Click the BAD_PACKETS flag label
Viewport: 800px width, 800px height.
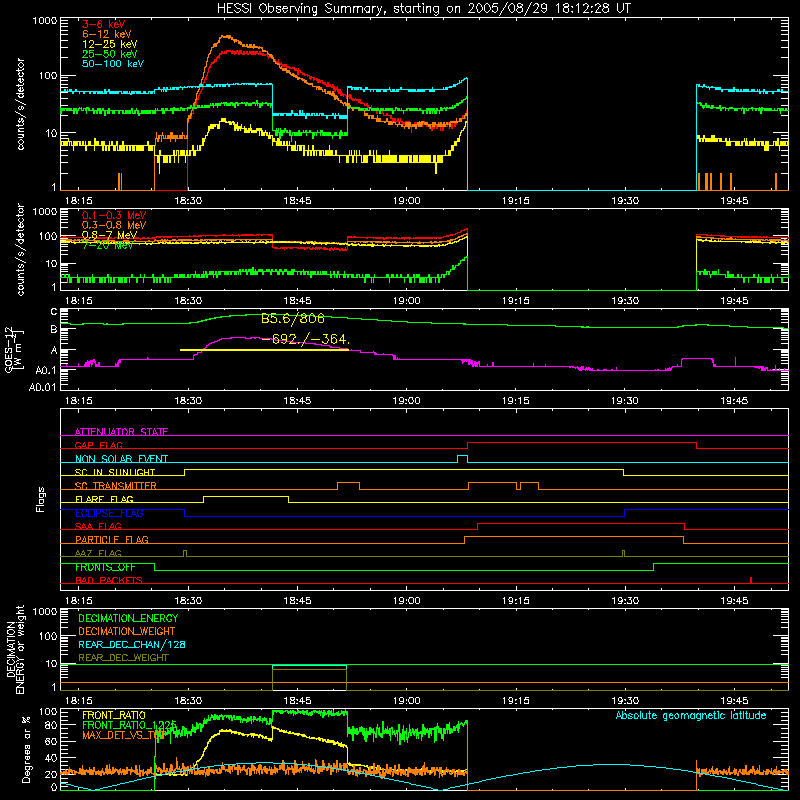click(109, 580)
